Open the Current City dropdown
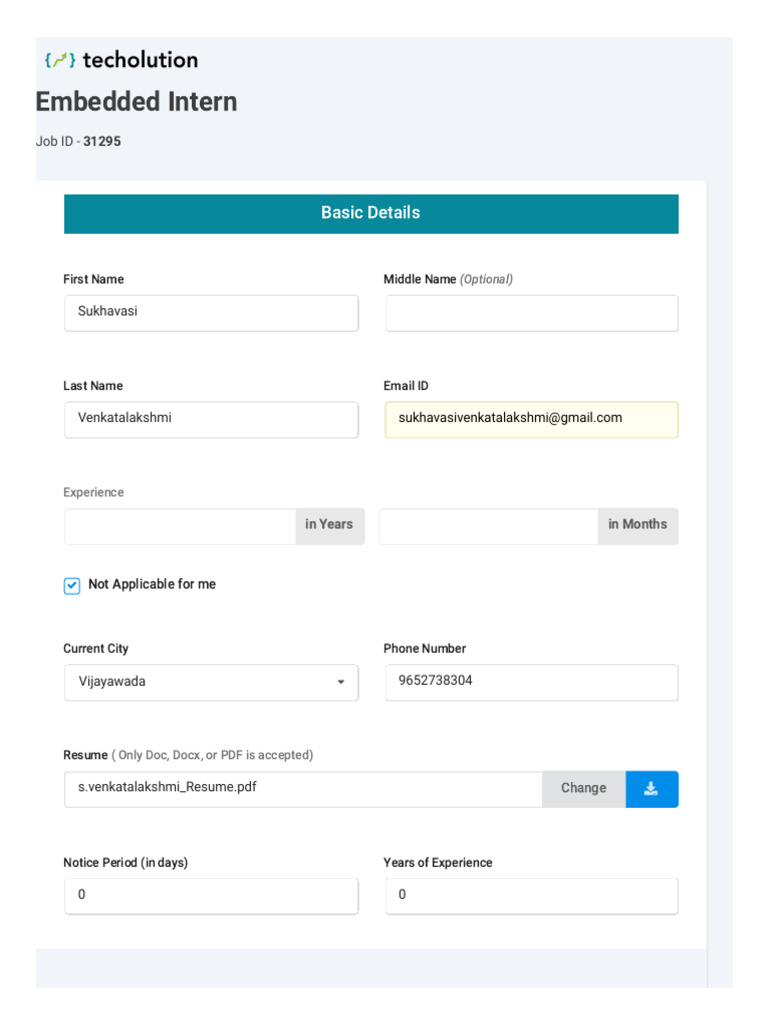The image size is (768, 1024). click(211, 683)
